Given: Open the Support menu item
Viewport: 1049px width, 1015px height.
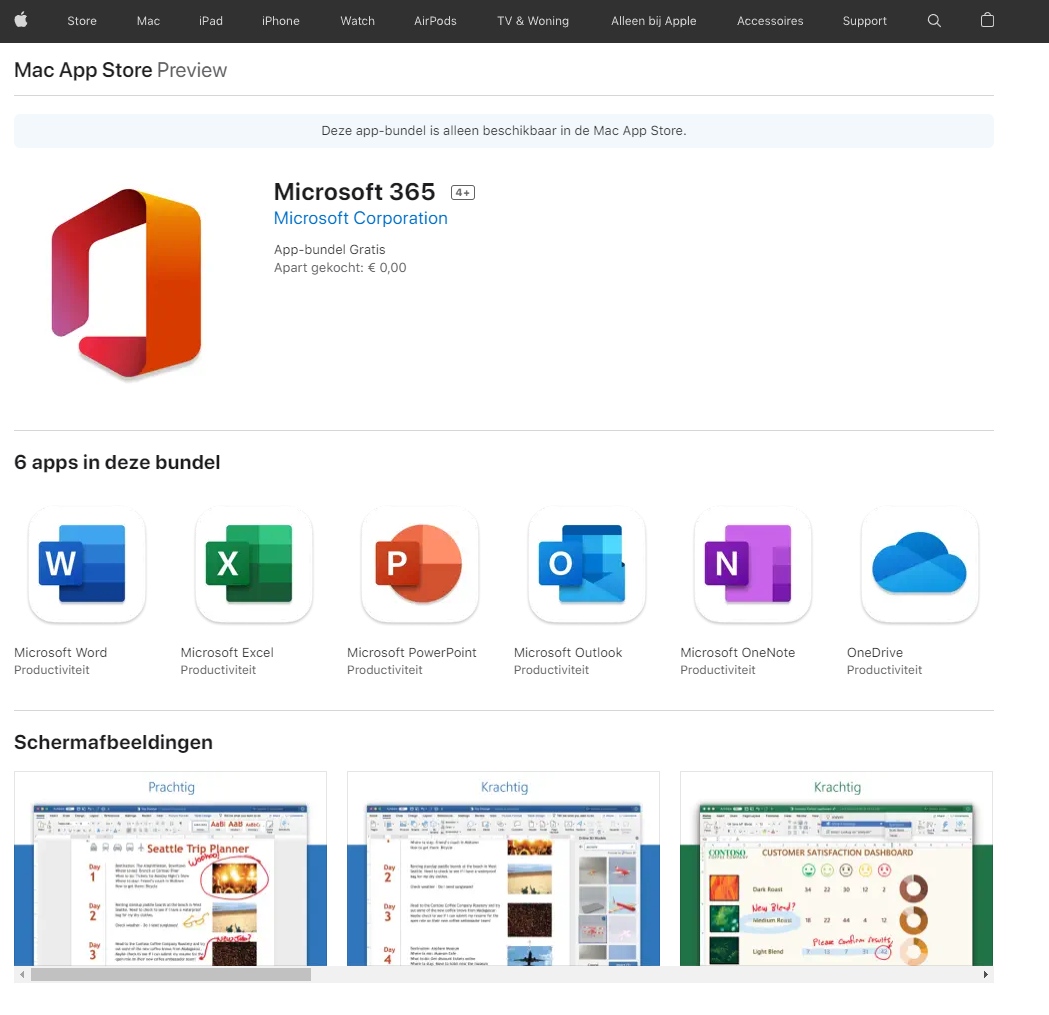Looking at the screenshot, I should (x=864, y=21).
